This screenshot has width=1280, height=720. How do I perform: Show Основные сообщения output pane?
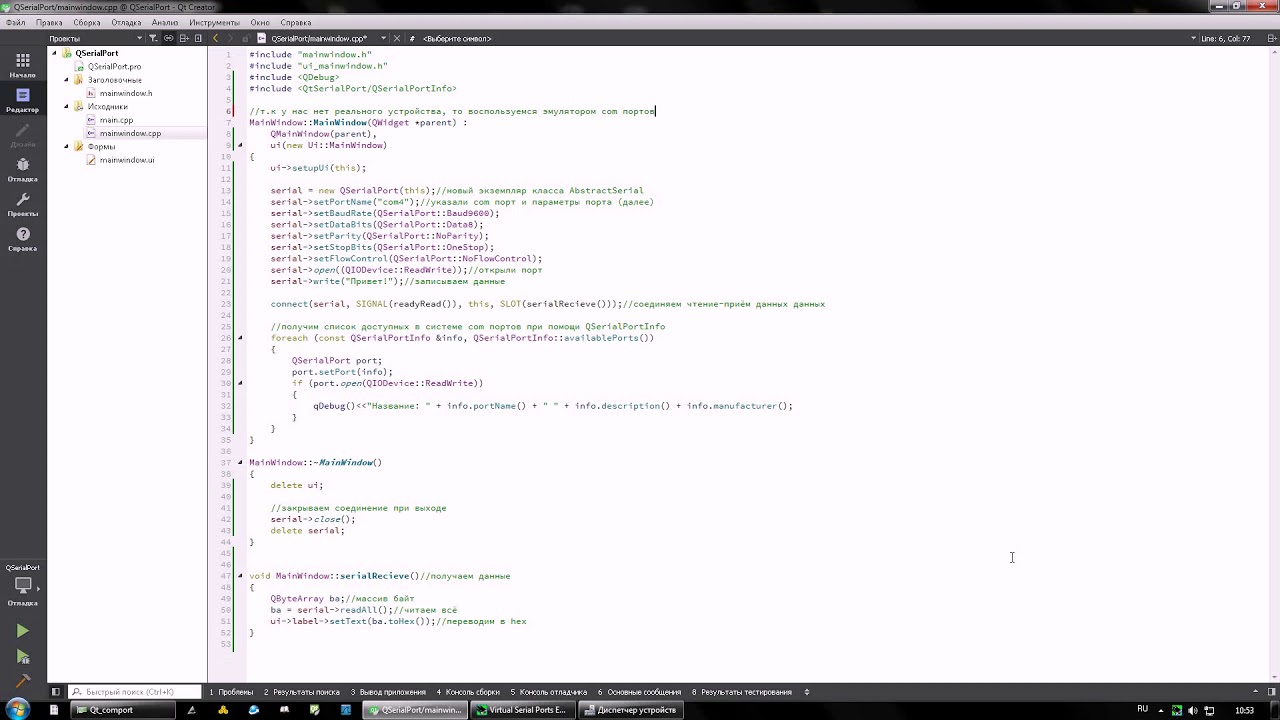tap(639, 692)
